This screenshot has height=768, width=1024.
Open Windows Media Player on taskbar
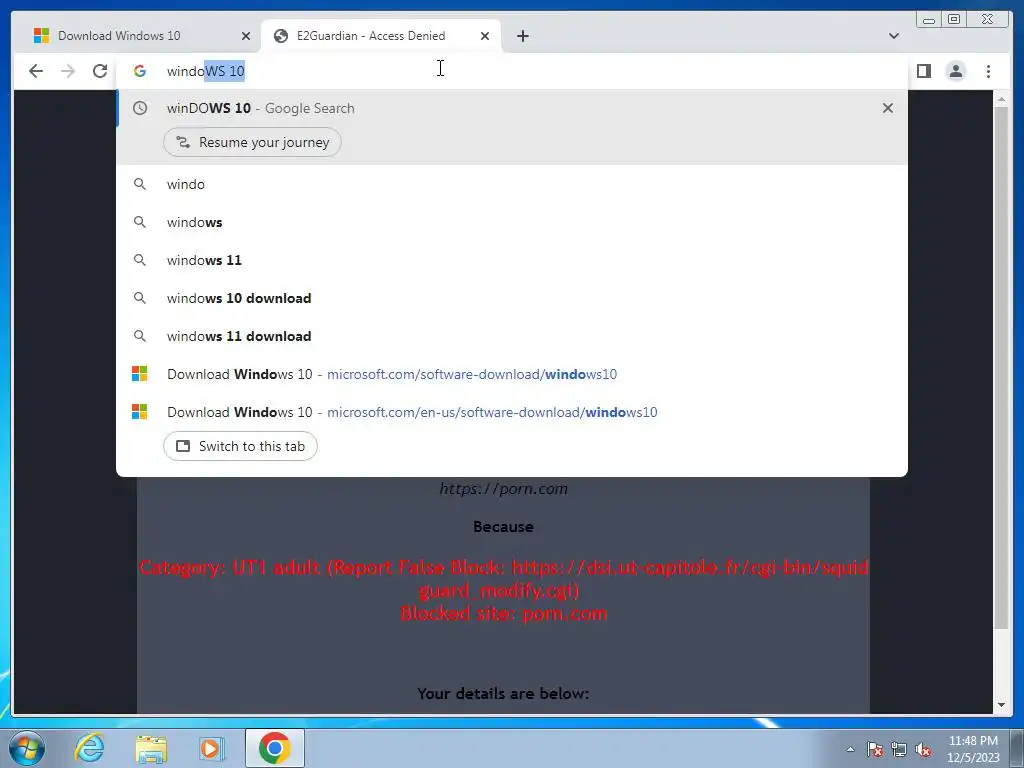point(211,748)
